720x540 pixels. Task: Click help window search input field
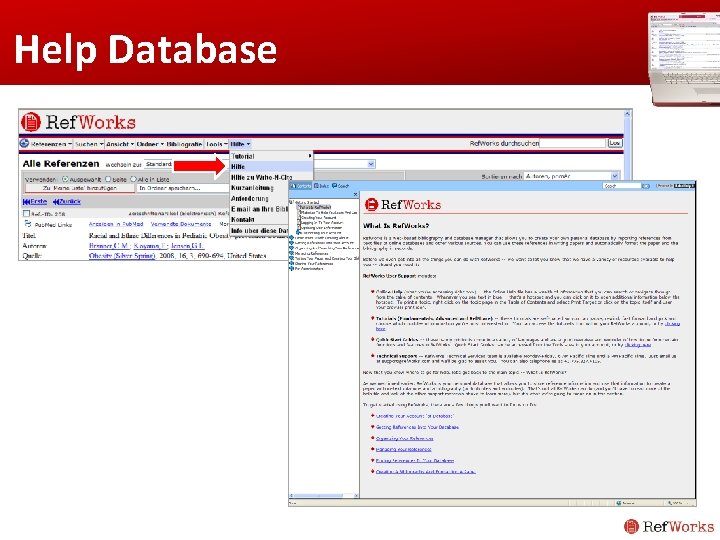(621, 186)
